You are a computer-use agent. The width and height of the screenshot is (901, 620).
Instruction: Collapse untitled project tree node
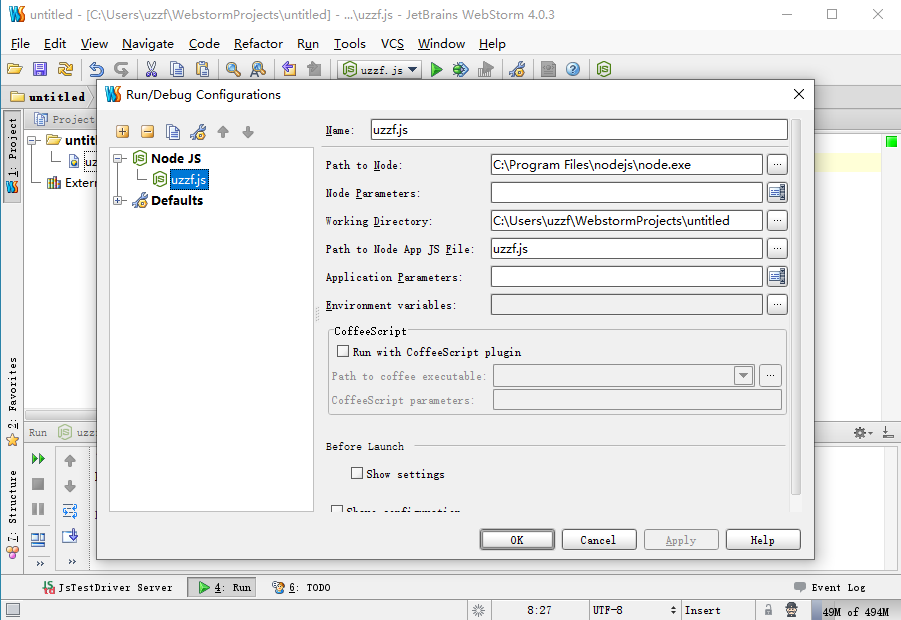pos(34,140)
